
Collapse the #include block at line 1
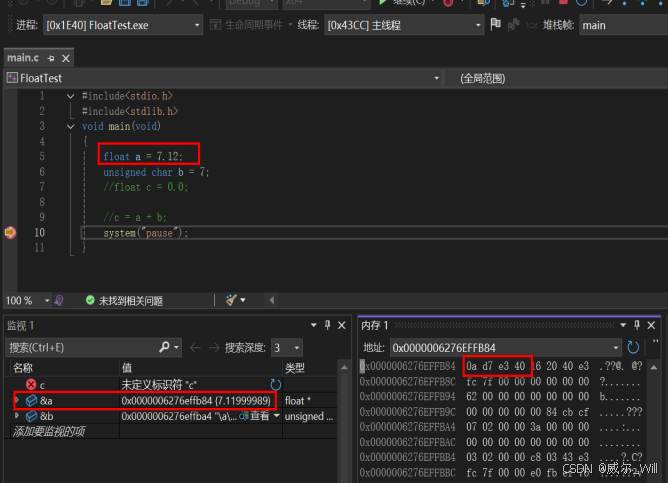pyautogui.click(x=71, y=96)
